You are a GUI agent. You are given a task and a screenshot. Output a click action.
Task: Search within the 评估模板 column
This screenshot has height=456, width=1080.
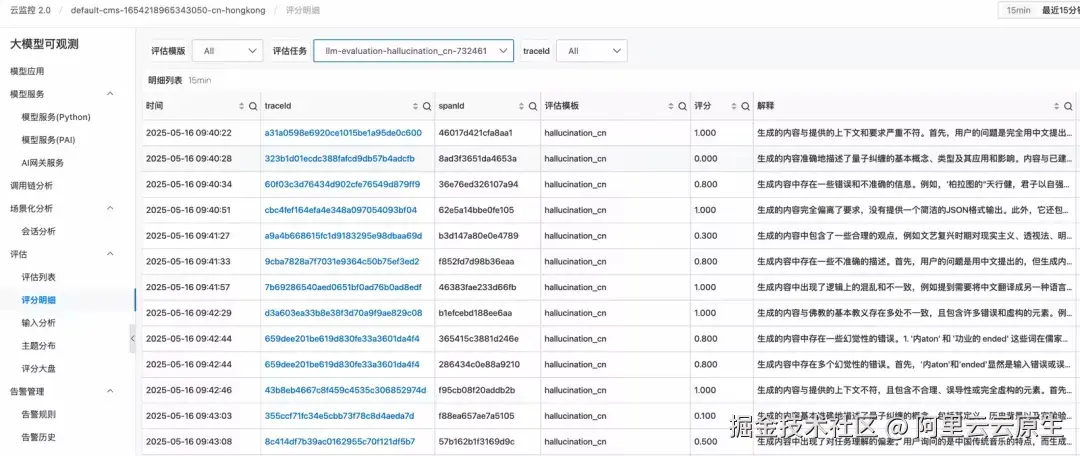[x=683, y=107]
